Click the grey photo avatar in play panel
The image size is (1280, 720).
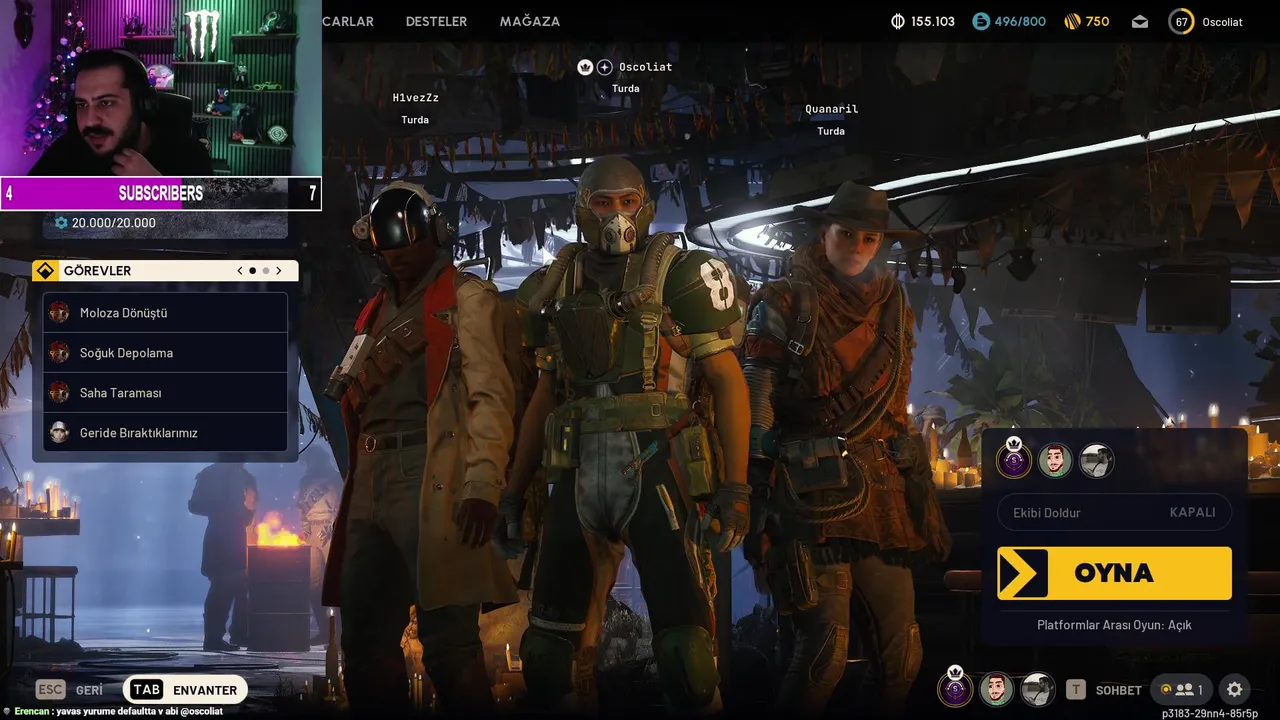pyautogui.click(x=1096, y=461)
